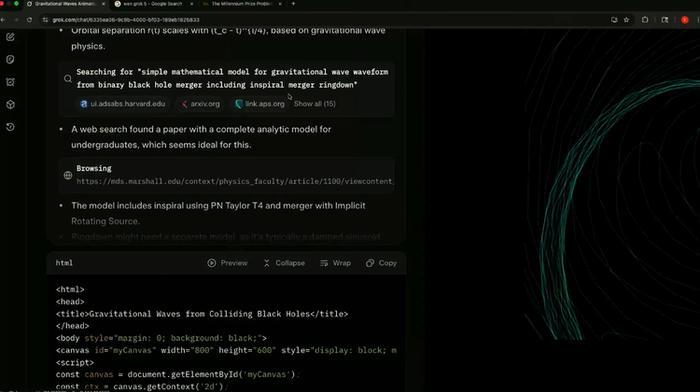The image size is (700, 392).
Task: Open new chat from sidebar pencil icon
Action: click(x=10, y=37)
